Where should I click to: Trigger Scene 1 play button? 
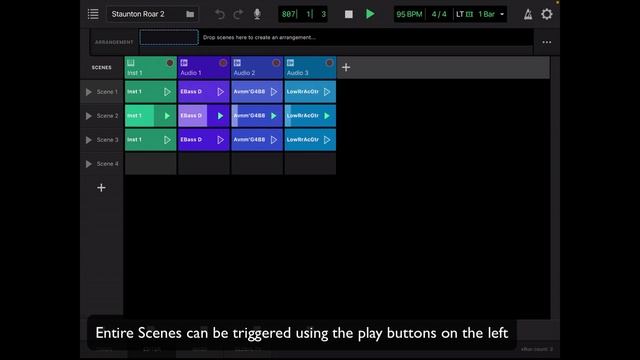click(x=89, y=92)
